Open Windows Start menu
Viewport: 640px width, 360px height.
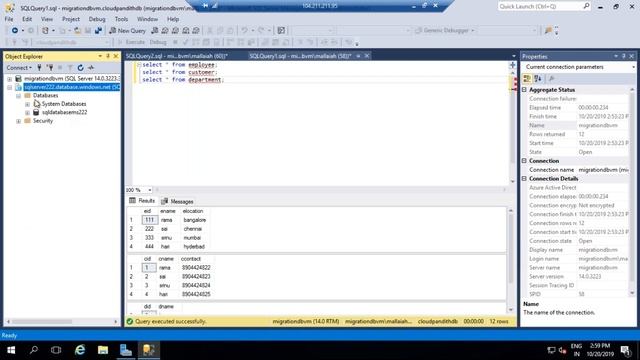pyautogui.click(x=11, y=350)
